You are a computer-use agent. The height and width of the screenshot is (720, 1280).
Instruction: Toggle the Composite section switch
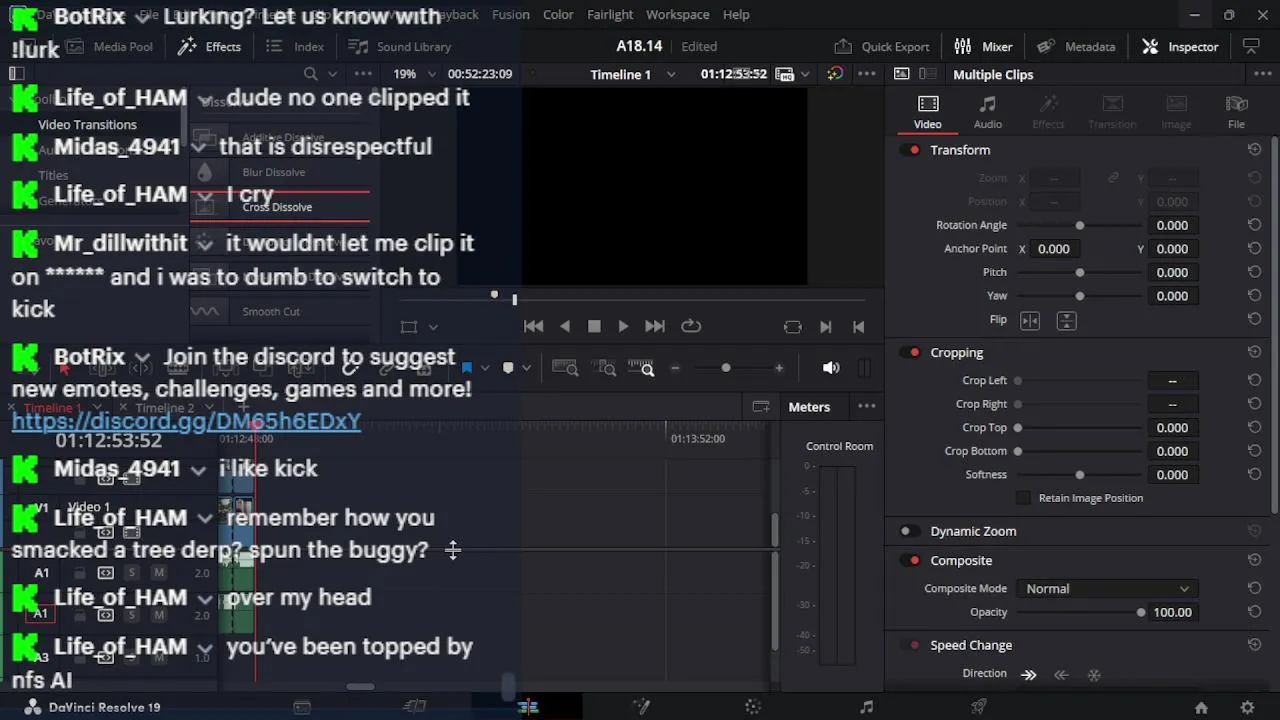pyautogui.click(x=911, y=561)
